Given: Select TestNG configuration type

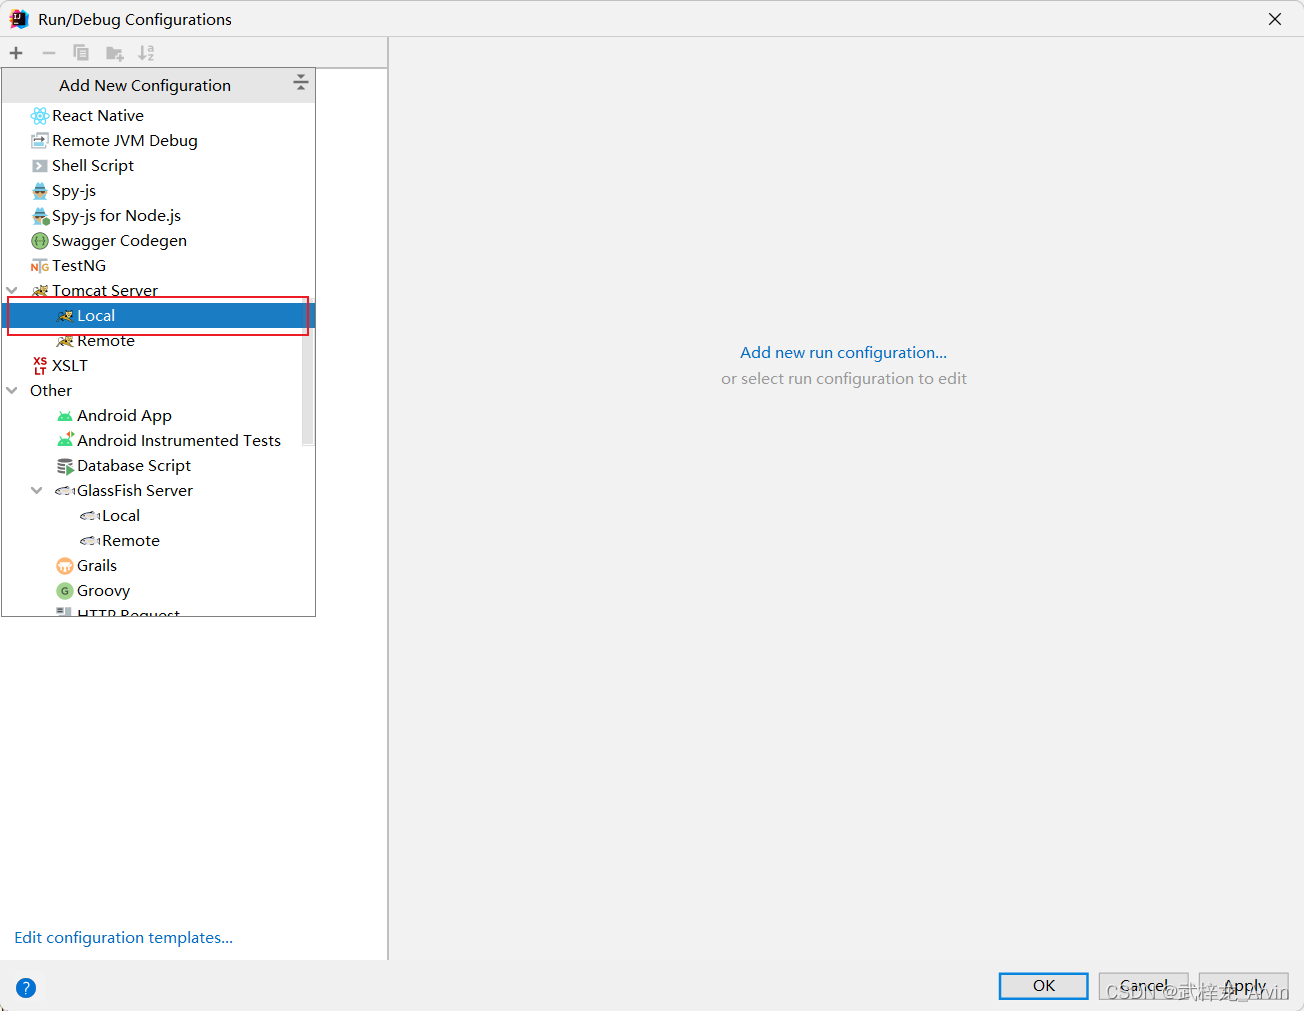Looking at the screenshot, I should pos(158,266).
